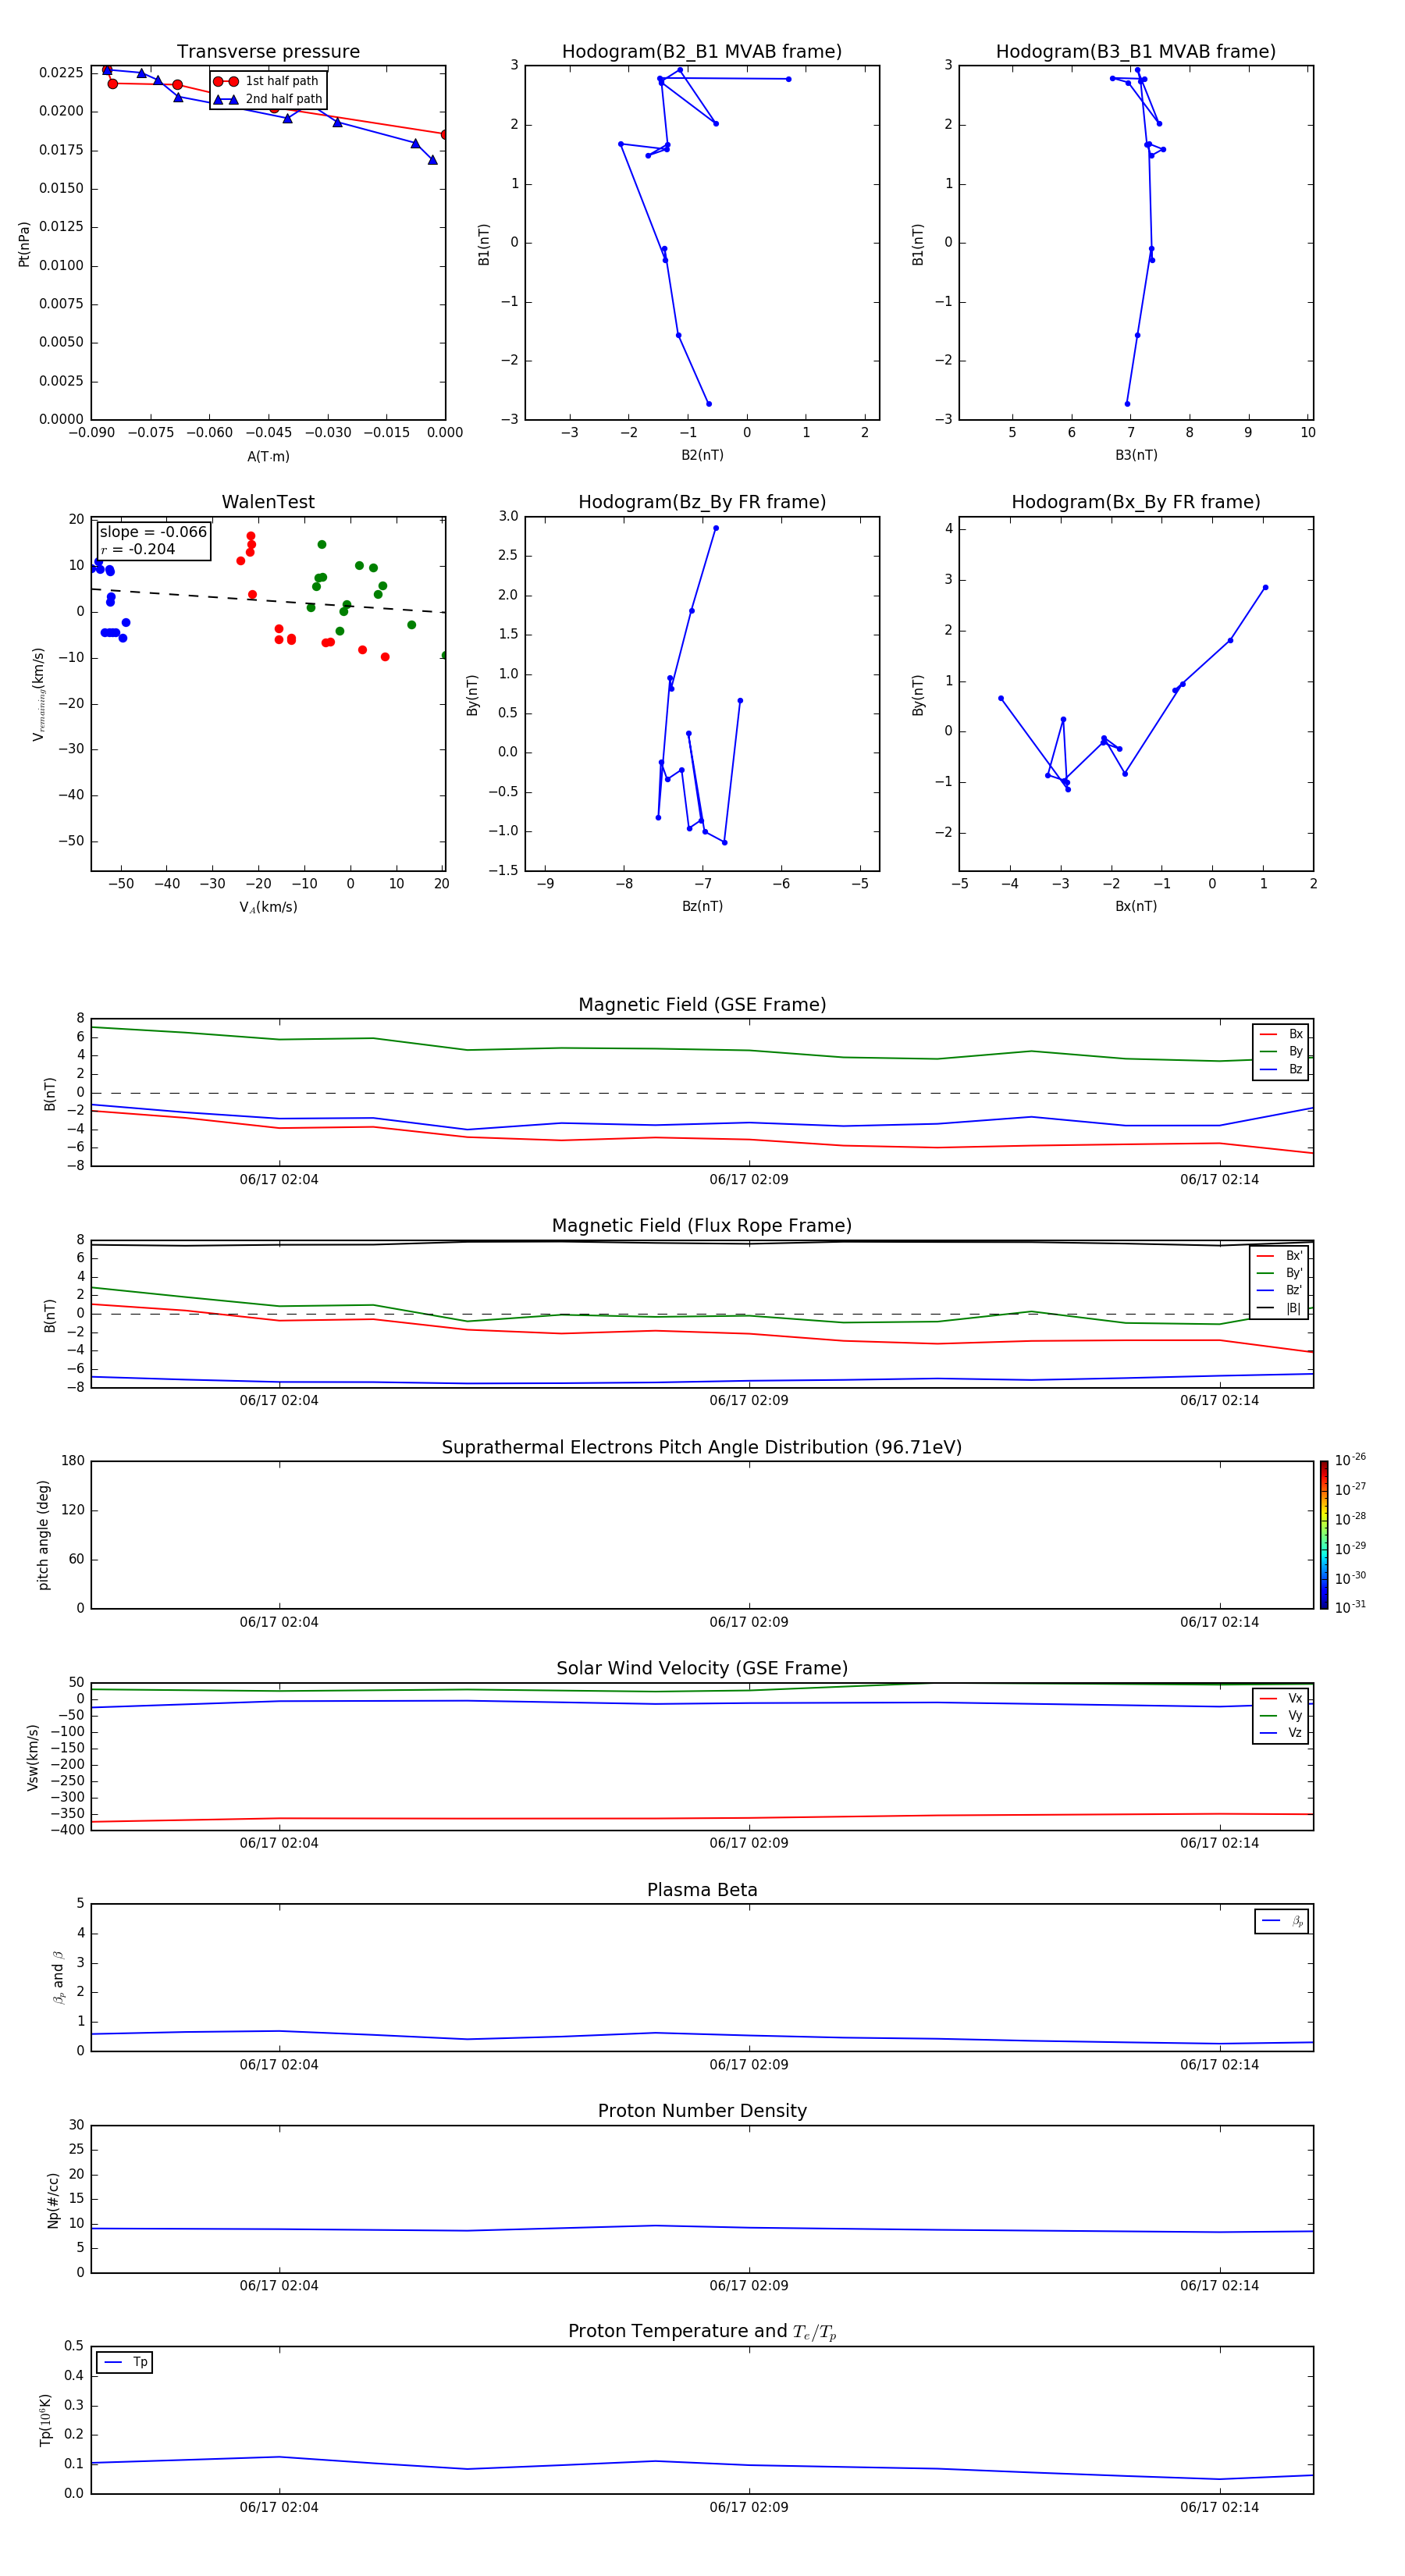Select Bz in the GSE magnetic field legend
This screenshot has width=1405, height=2576.
(x=1281, y=1070)
